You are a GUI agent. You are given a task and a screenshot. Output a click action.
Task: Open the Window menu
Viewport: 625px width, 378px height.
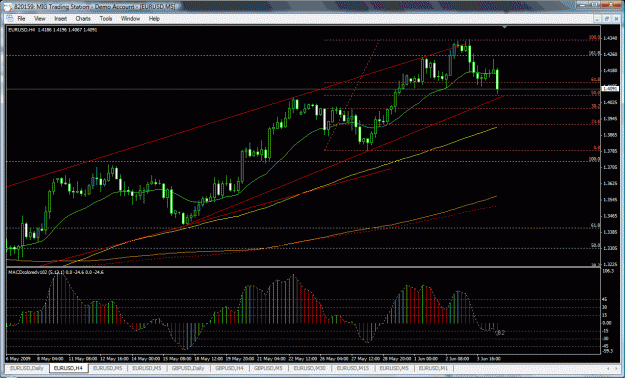tap(130, 19)
